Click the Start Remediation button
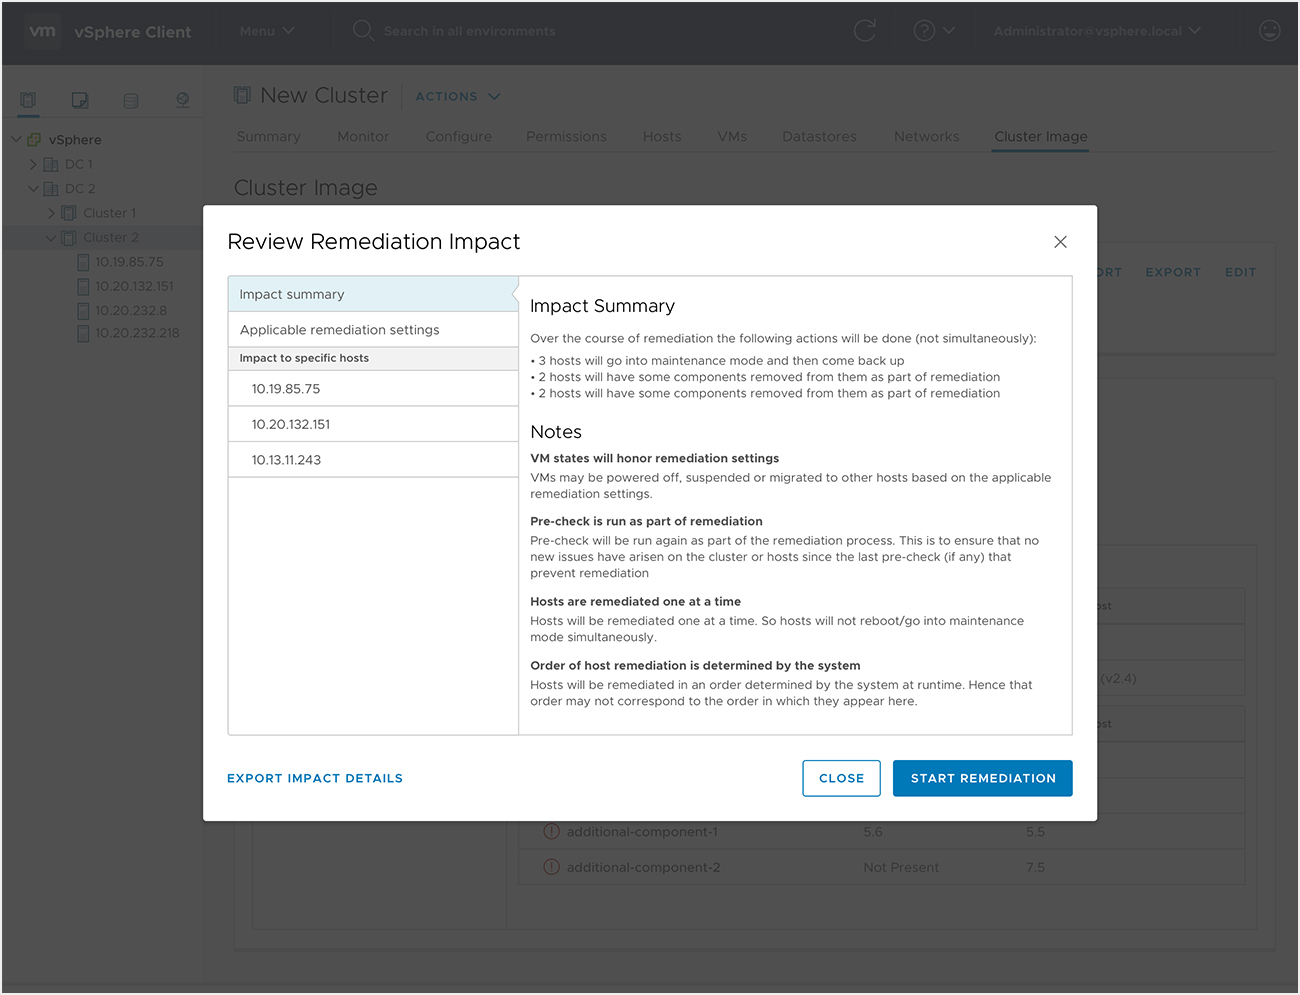The height and width of the screenshot is (995, 1300). point(982,778)
